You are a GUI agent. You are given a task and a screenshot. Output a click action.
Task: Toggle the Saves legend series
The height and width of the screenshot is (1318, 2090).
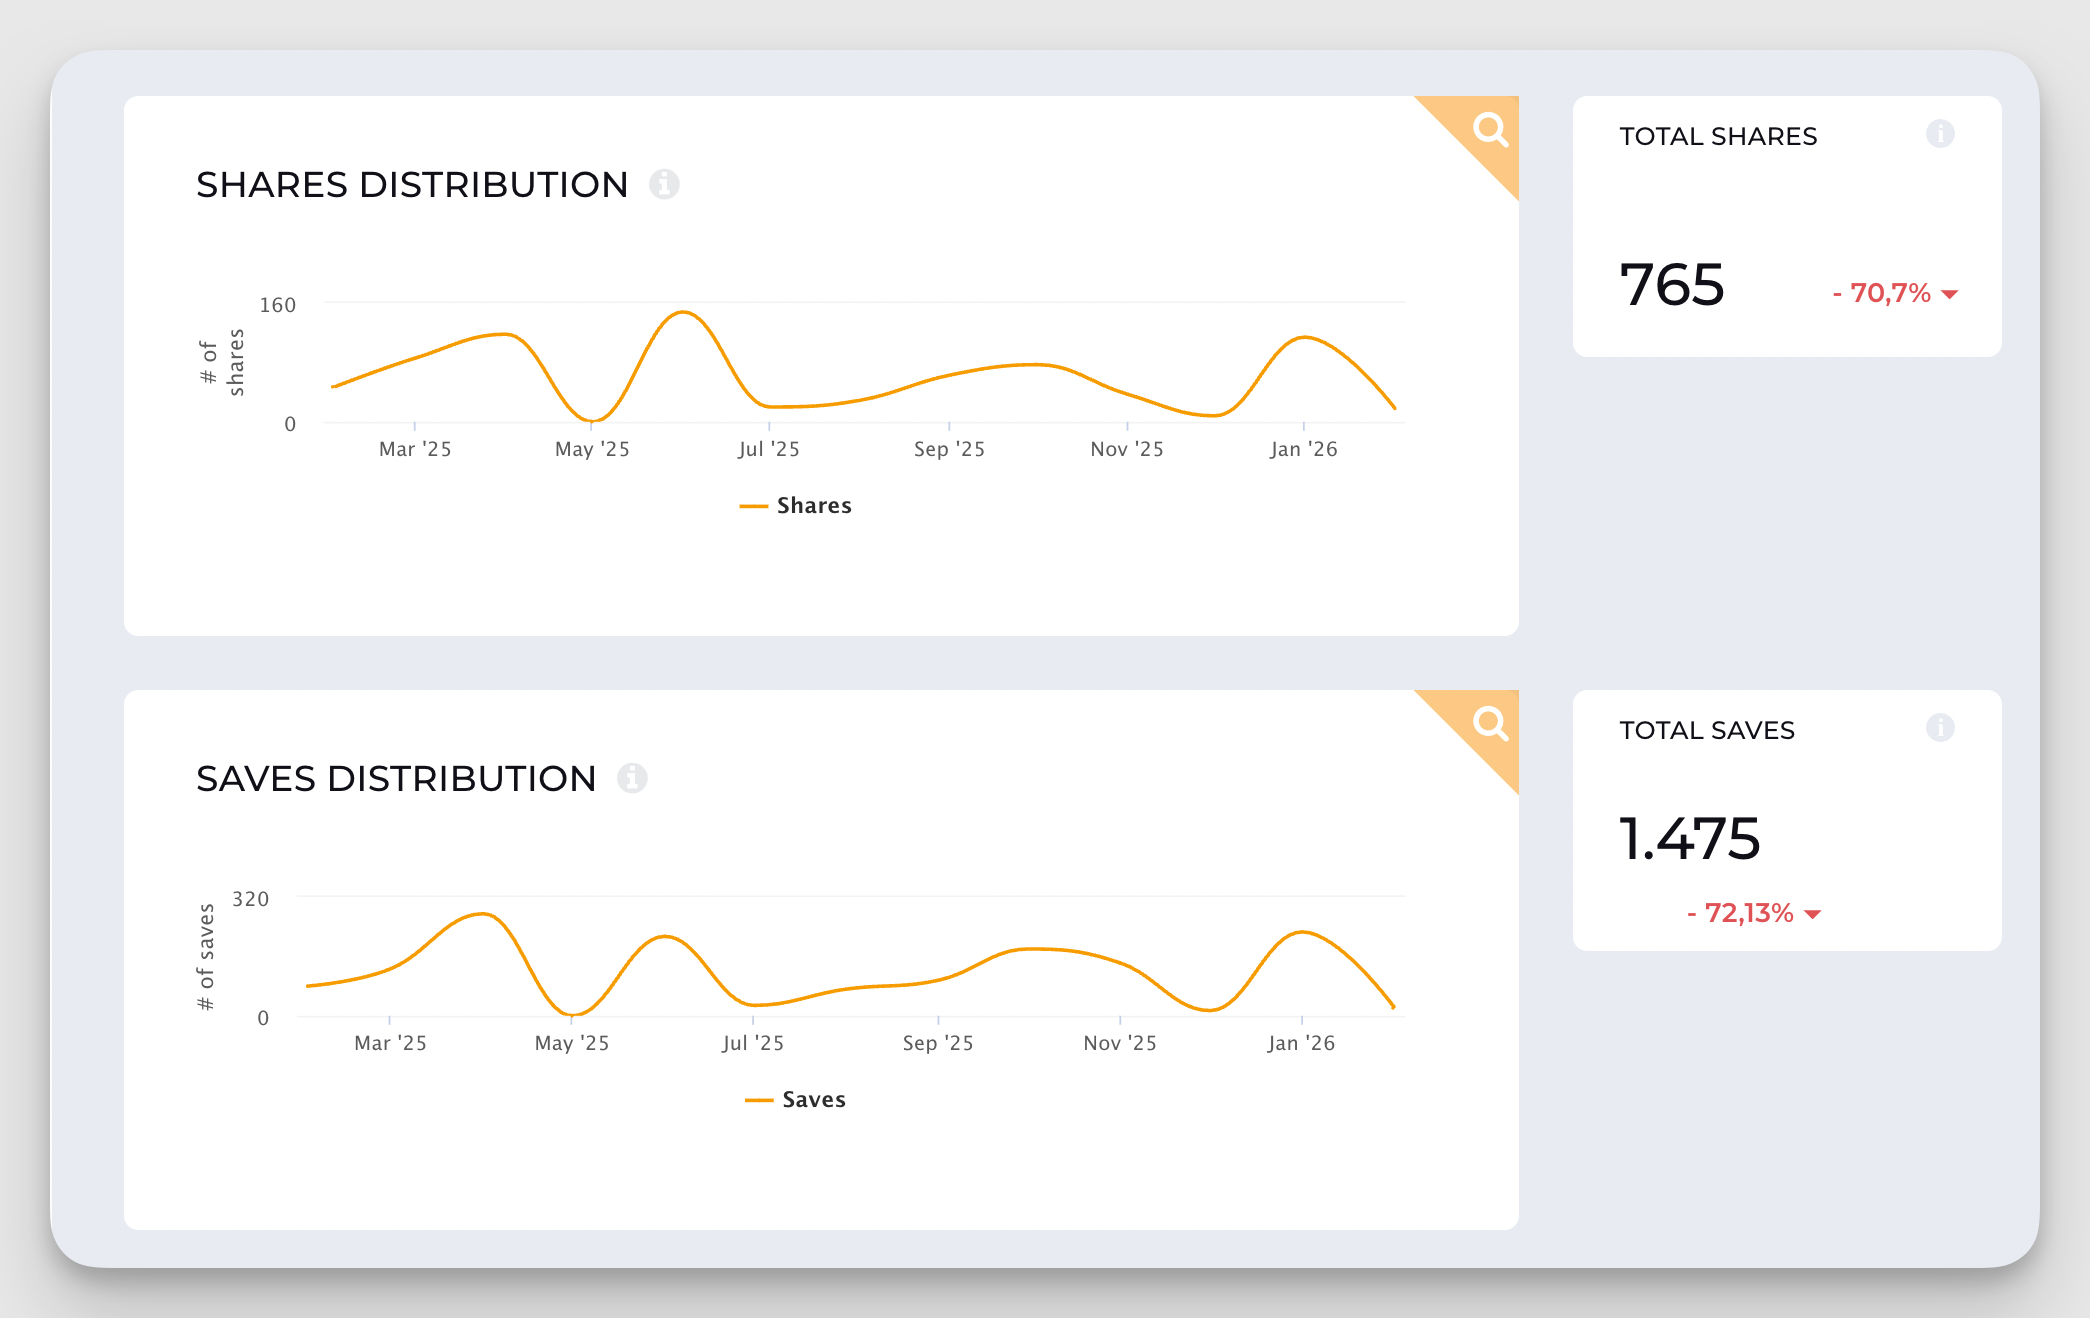coord(813,1100)
